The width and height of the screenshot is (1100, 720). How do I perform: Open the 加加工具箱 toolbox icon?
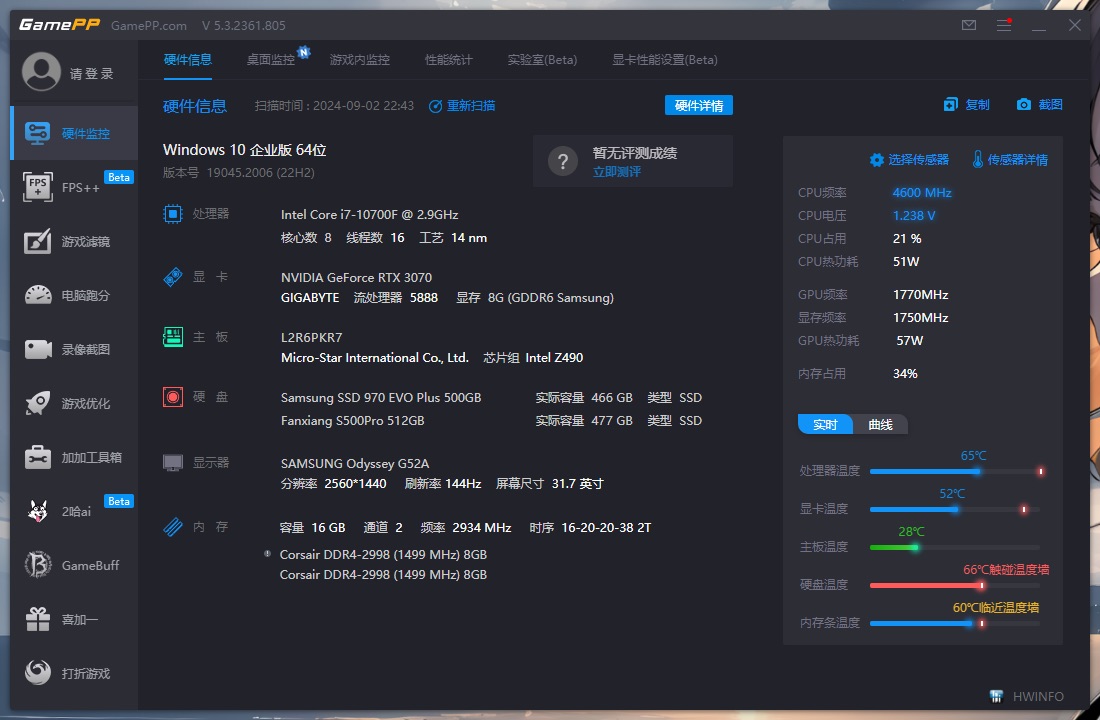click(x=38, y=458)
